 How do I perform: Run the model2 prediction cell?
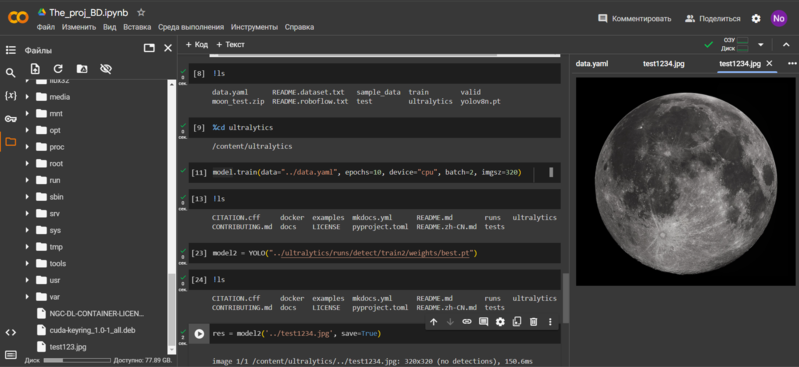pyautogui.click(x=199, y=334)
